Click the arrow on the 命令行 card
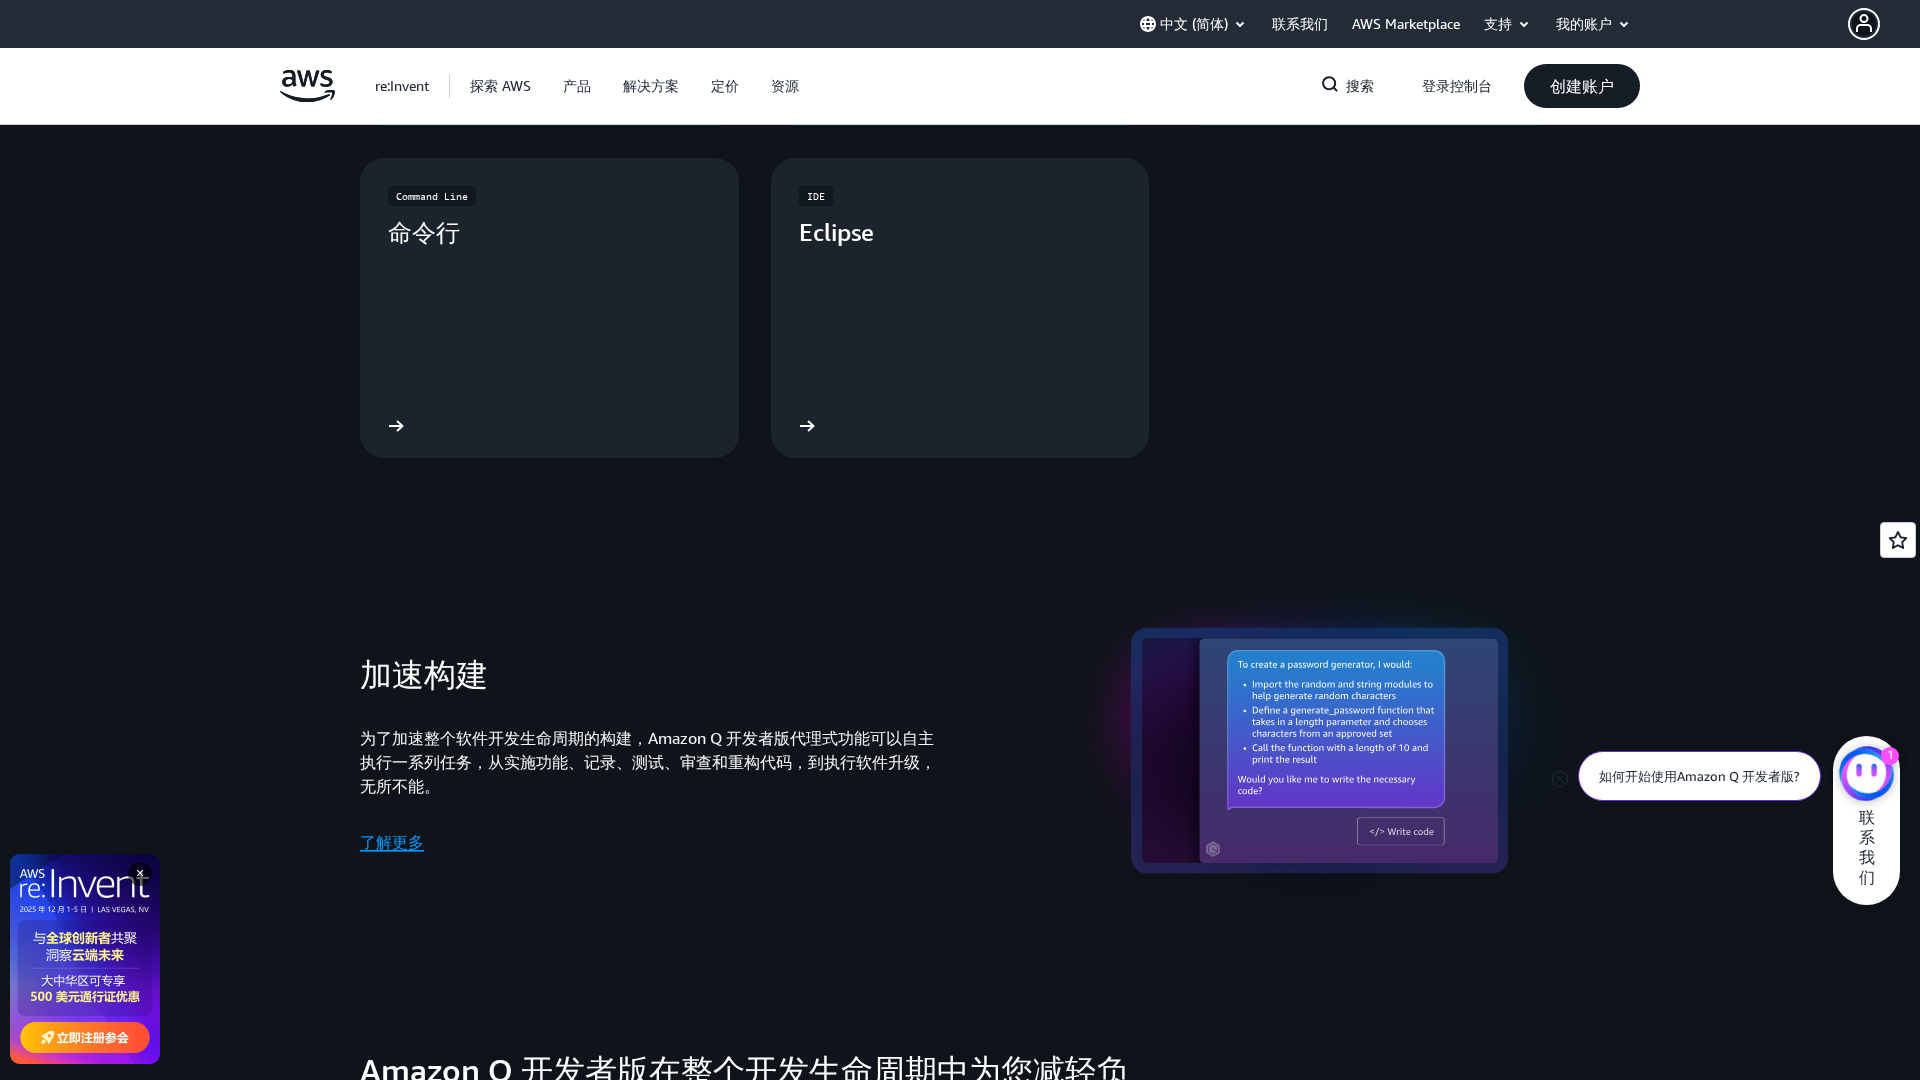The image size is (1920, 1080). [396, 426]
